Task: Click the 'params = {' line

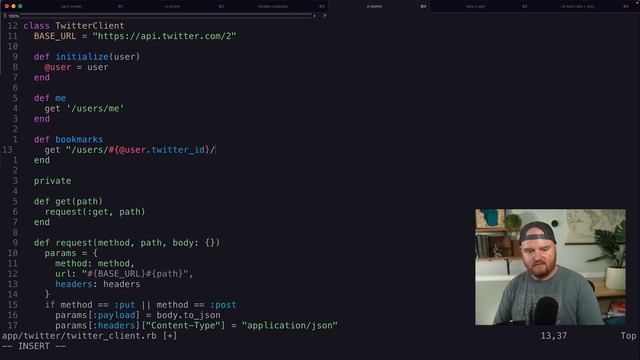Action: click(71, 253)
